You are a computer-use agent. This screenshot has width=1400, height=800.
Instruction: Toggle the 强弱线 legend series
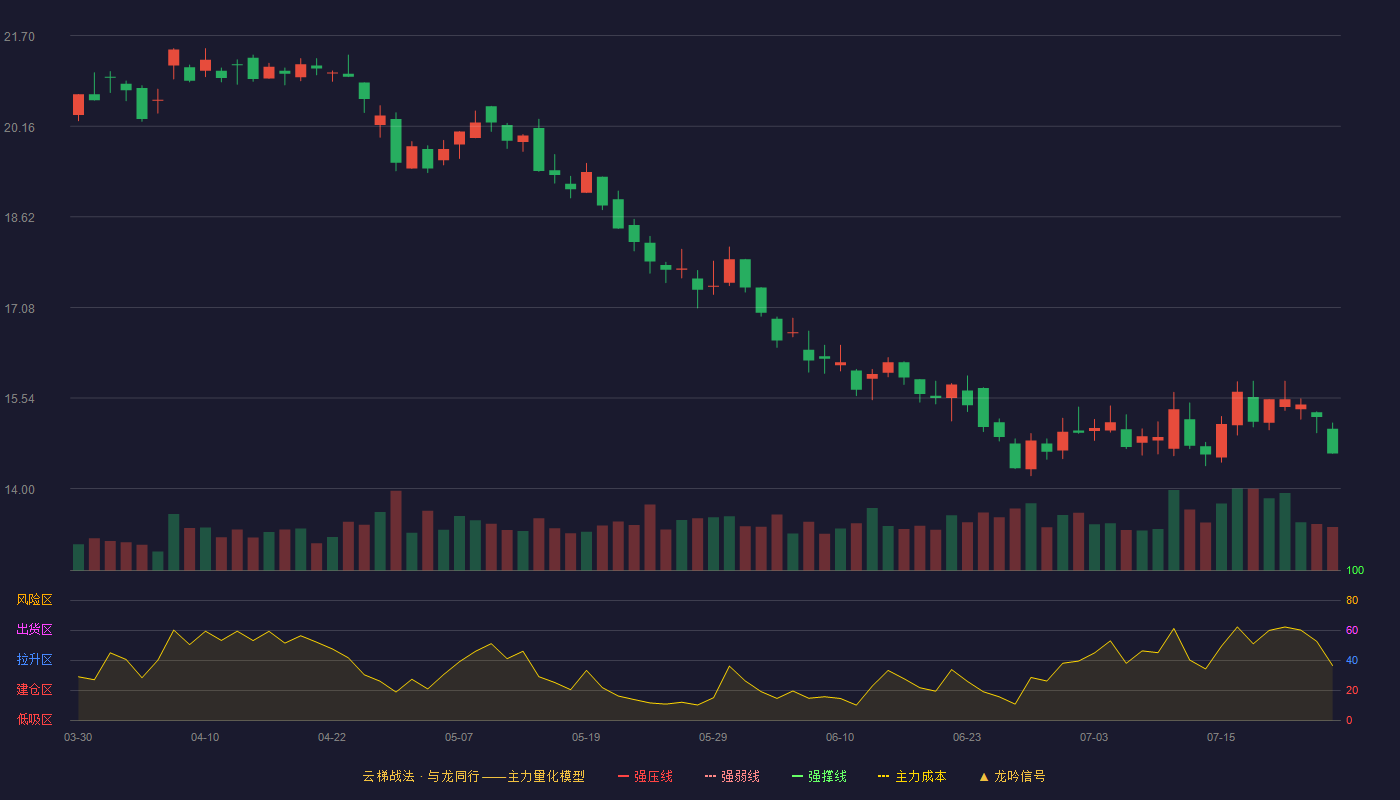[732, 776]
